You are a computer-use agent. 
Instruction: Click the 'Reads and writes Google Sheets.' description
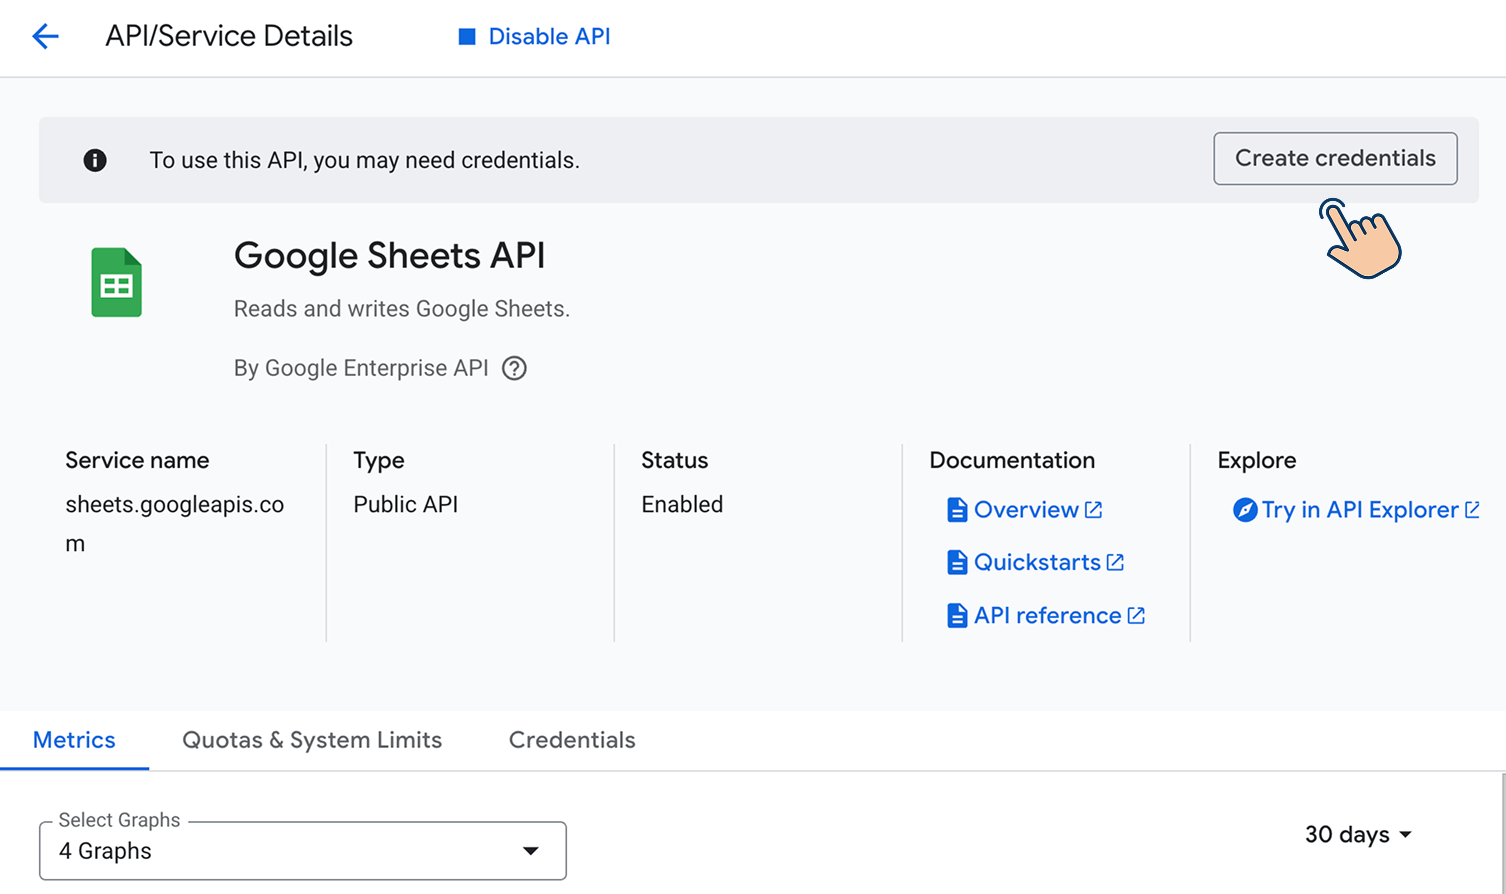tap(402, 309)
